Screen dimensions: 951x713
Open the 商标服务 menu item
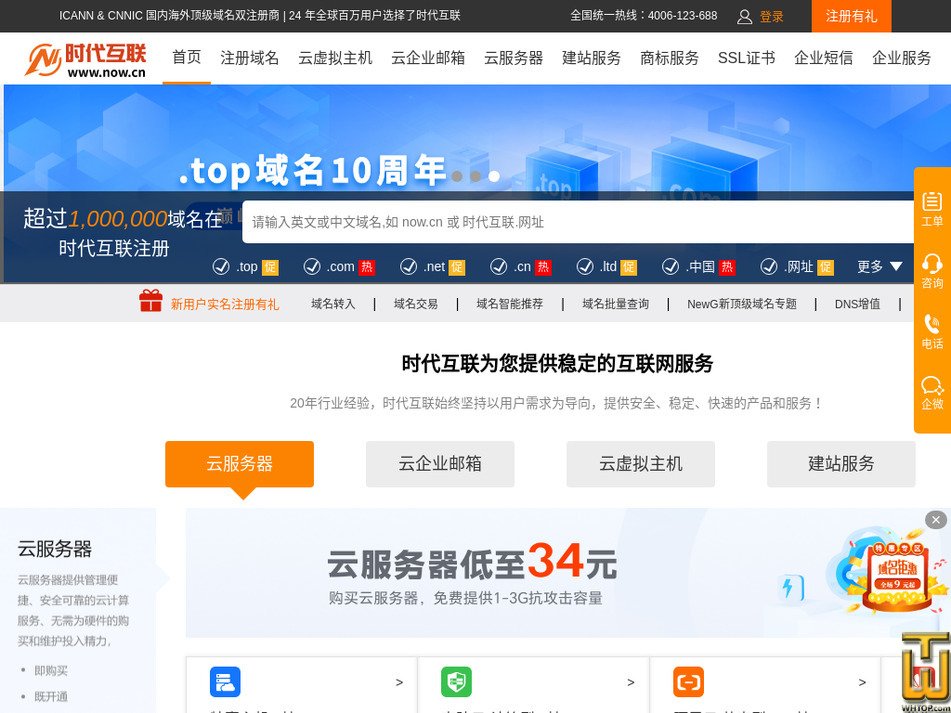(x=666, y=57)
